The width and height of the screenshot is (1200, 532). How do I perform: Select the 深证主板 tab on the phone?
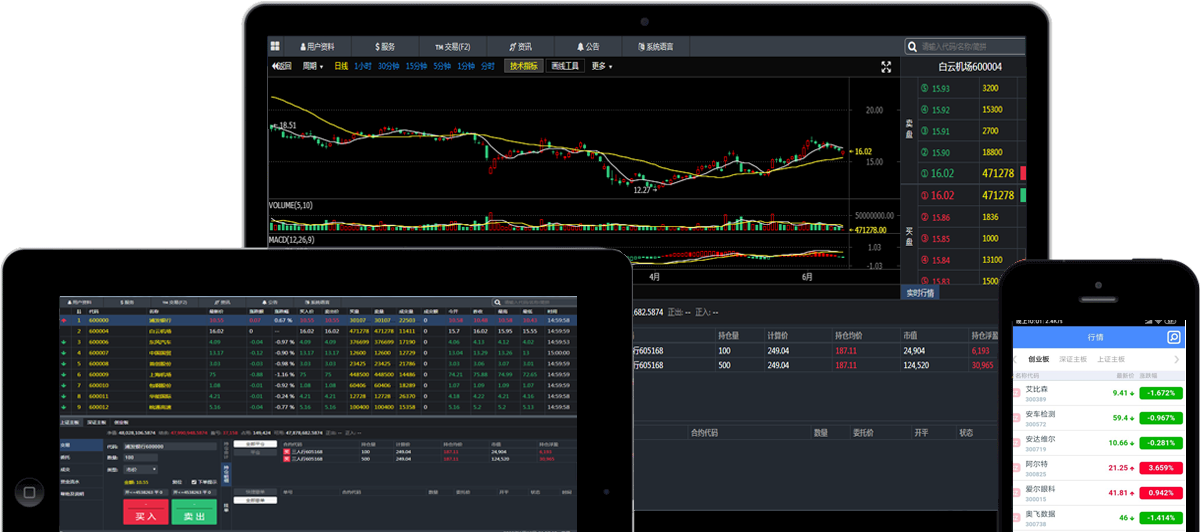point(1073,359)
